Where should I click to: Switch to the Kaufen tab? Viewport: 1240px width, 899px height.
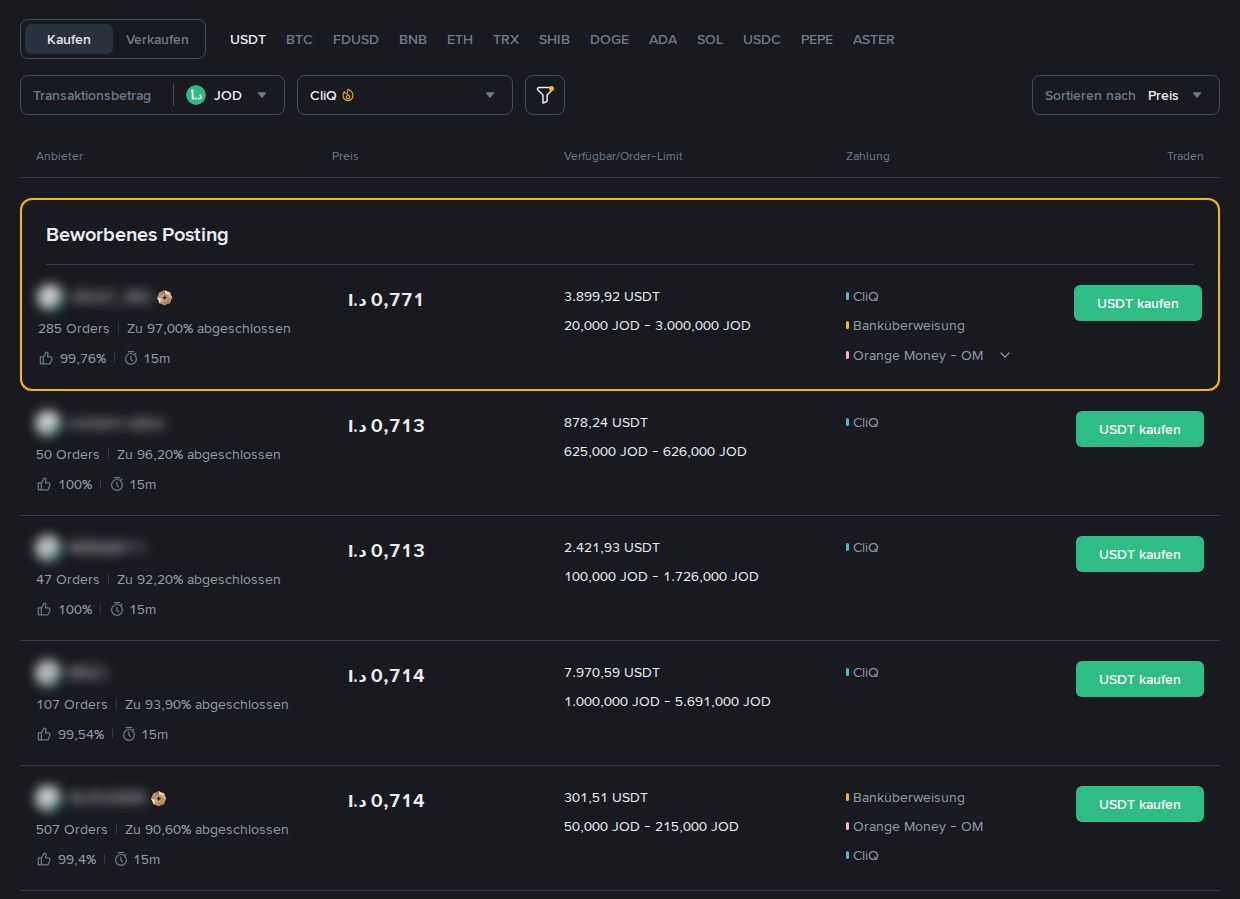click(69, 40)
